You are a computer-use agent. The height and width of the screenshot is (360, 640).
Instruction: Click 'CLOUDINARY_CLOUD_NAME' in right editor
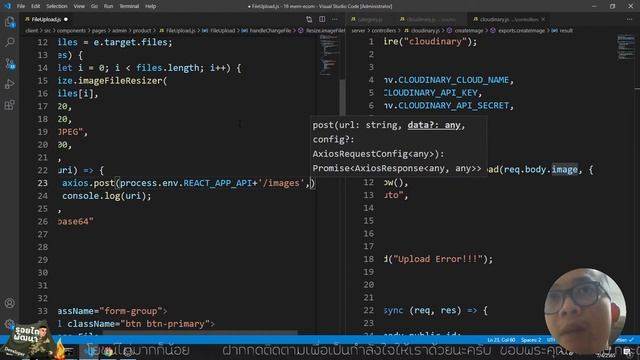453,80
